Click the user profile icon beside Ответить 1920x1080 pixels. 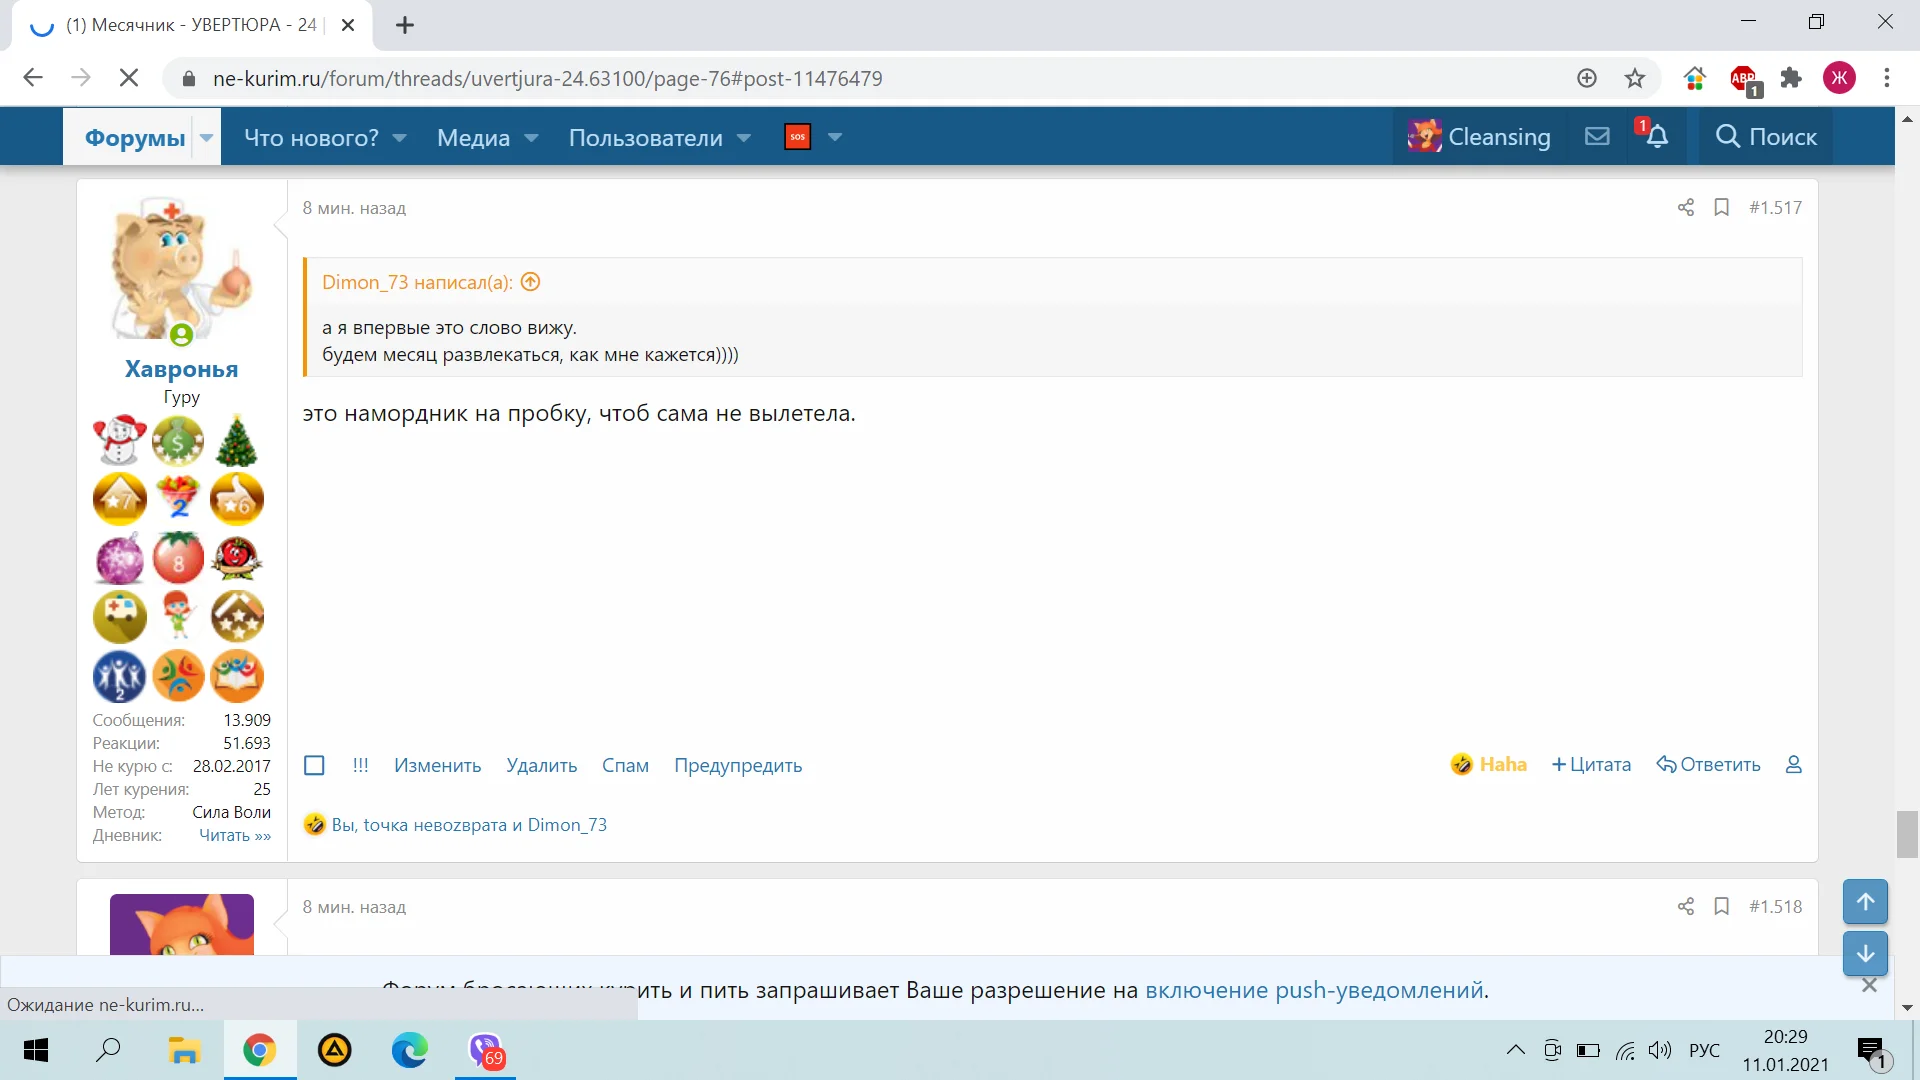click(x=1793, y=765)
